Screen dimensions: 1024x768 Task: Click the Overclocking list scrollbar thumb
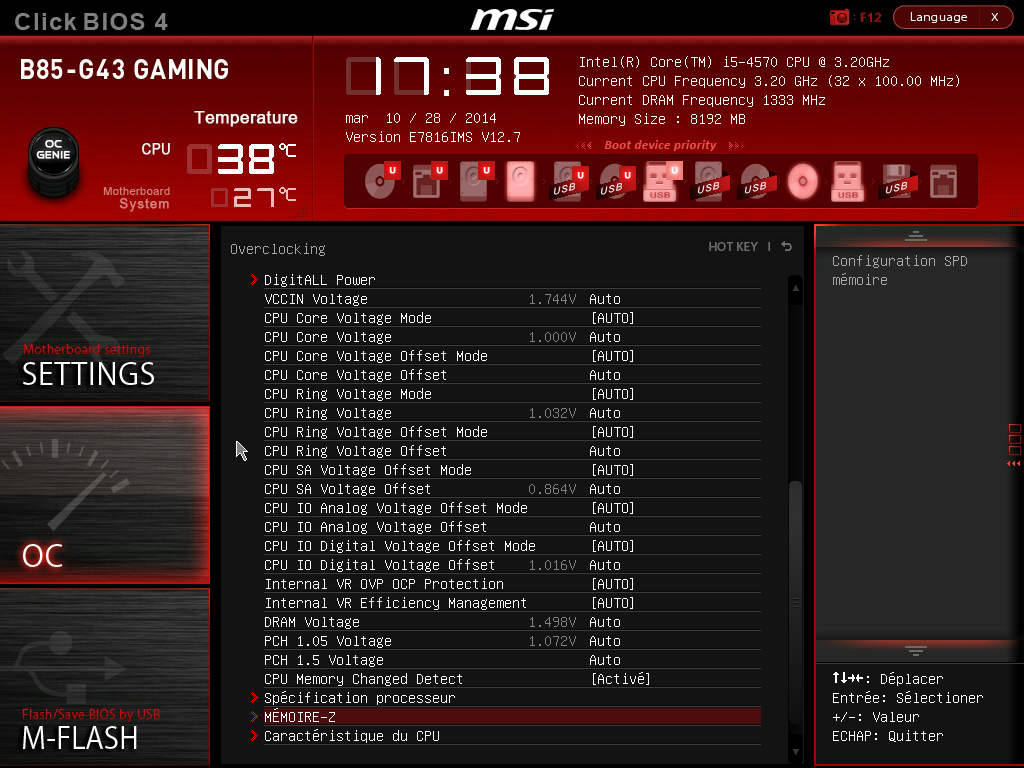(795, 601)
